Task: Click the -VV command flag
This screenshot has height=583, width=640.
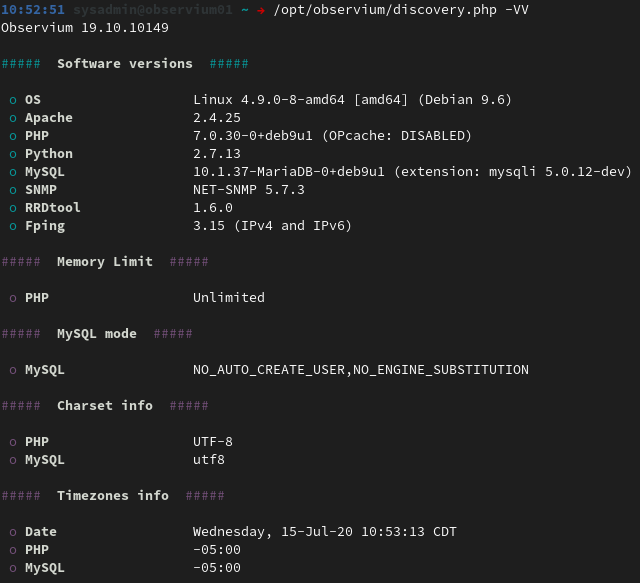Action: [517, 9]
